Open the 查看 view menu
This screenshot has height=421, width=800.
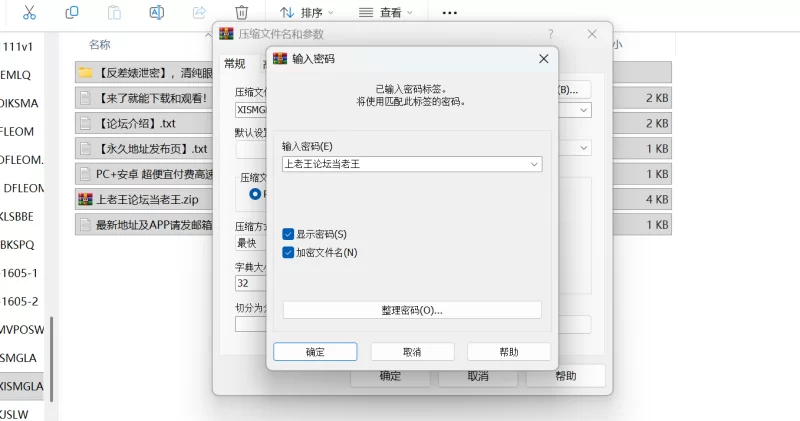385,12
